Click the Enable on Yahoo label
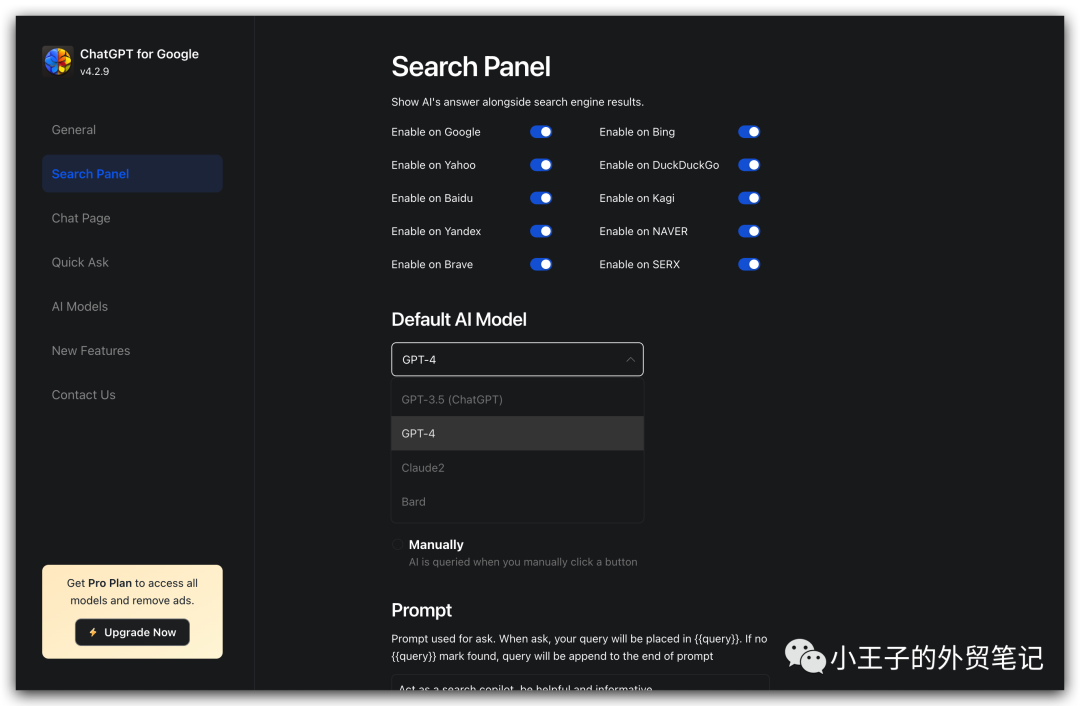The height and width of the screenshot is (706, 1080). (x=433, y=165)
